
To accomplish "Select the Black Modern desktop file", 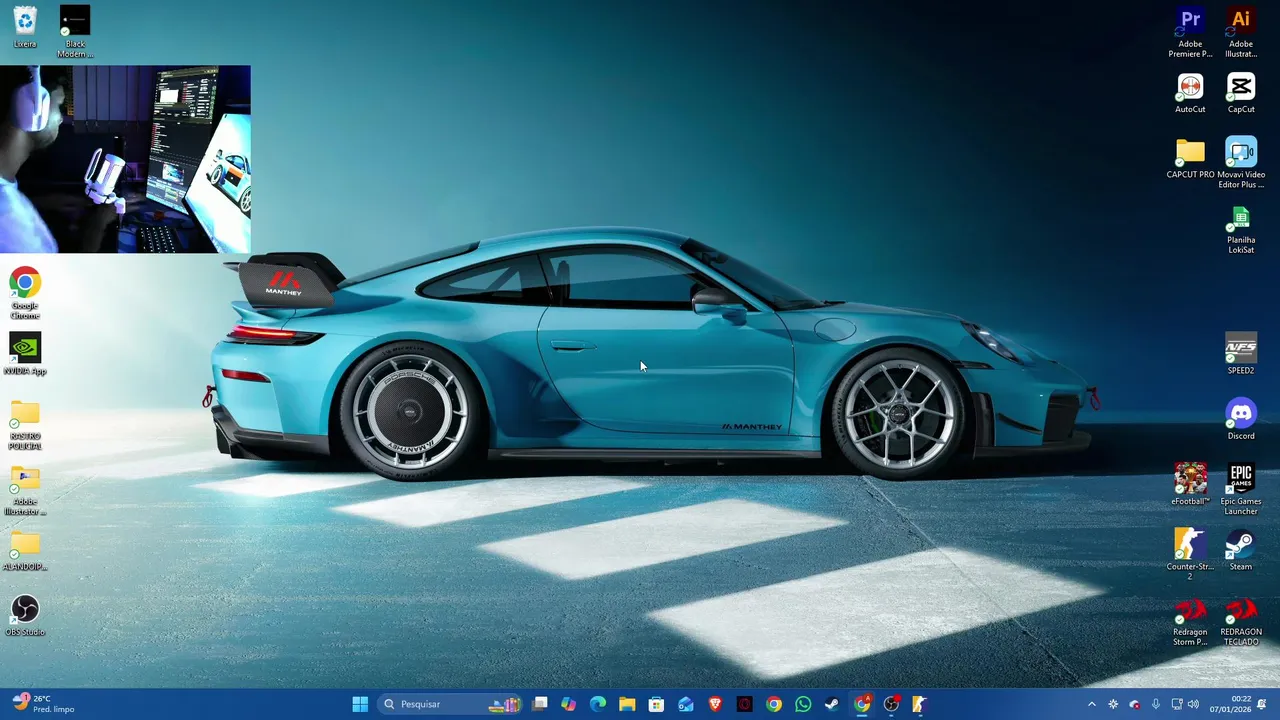I will (75, 31).
